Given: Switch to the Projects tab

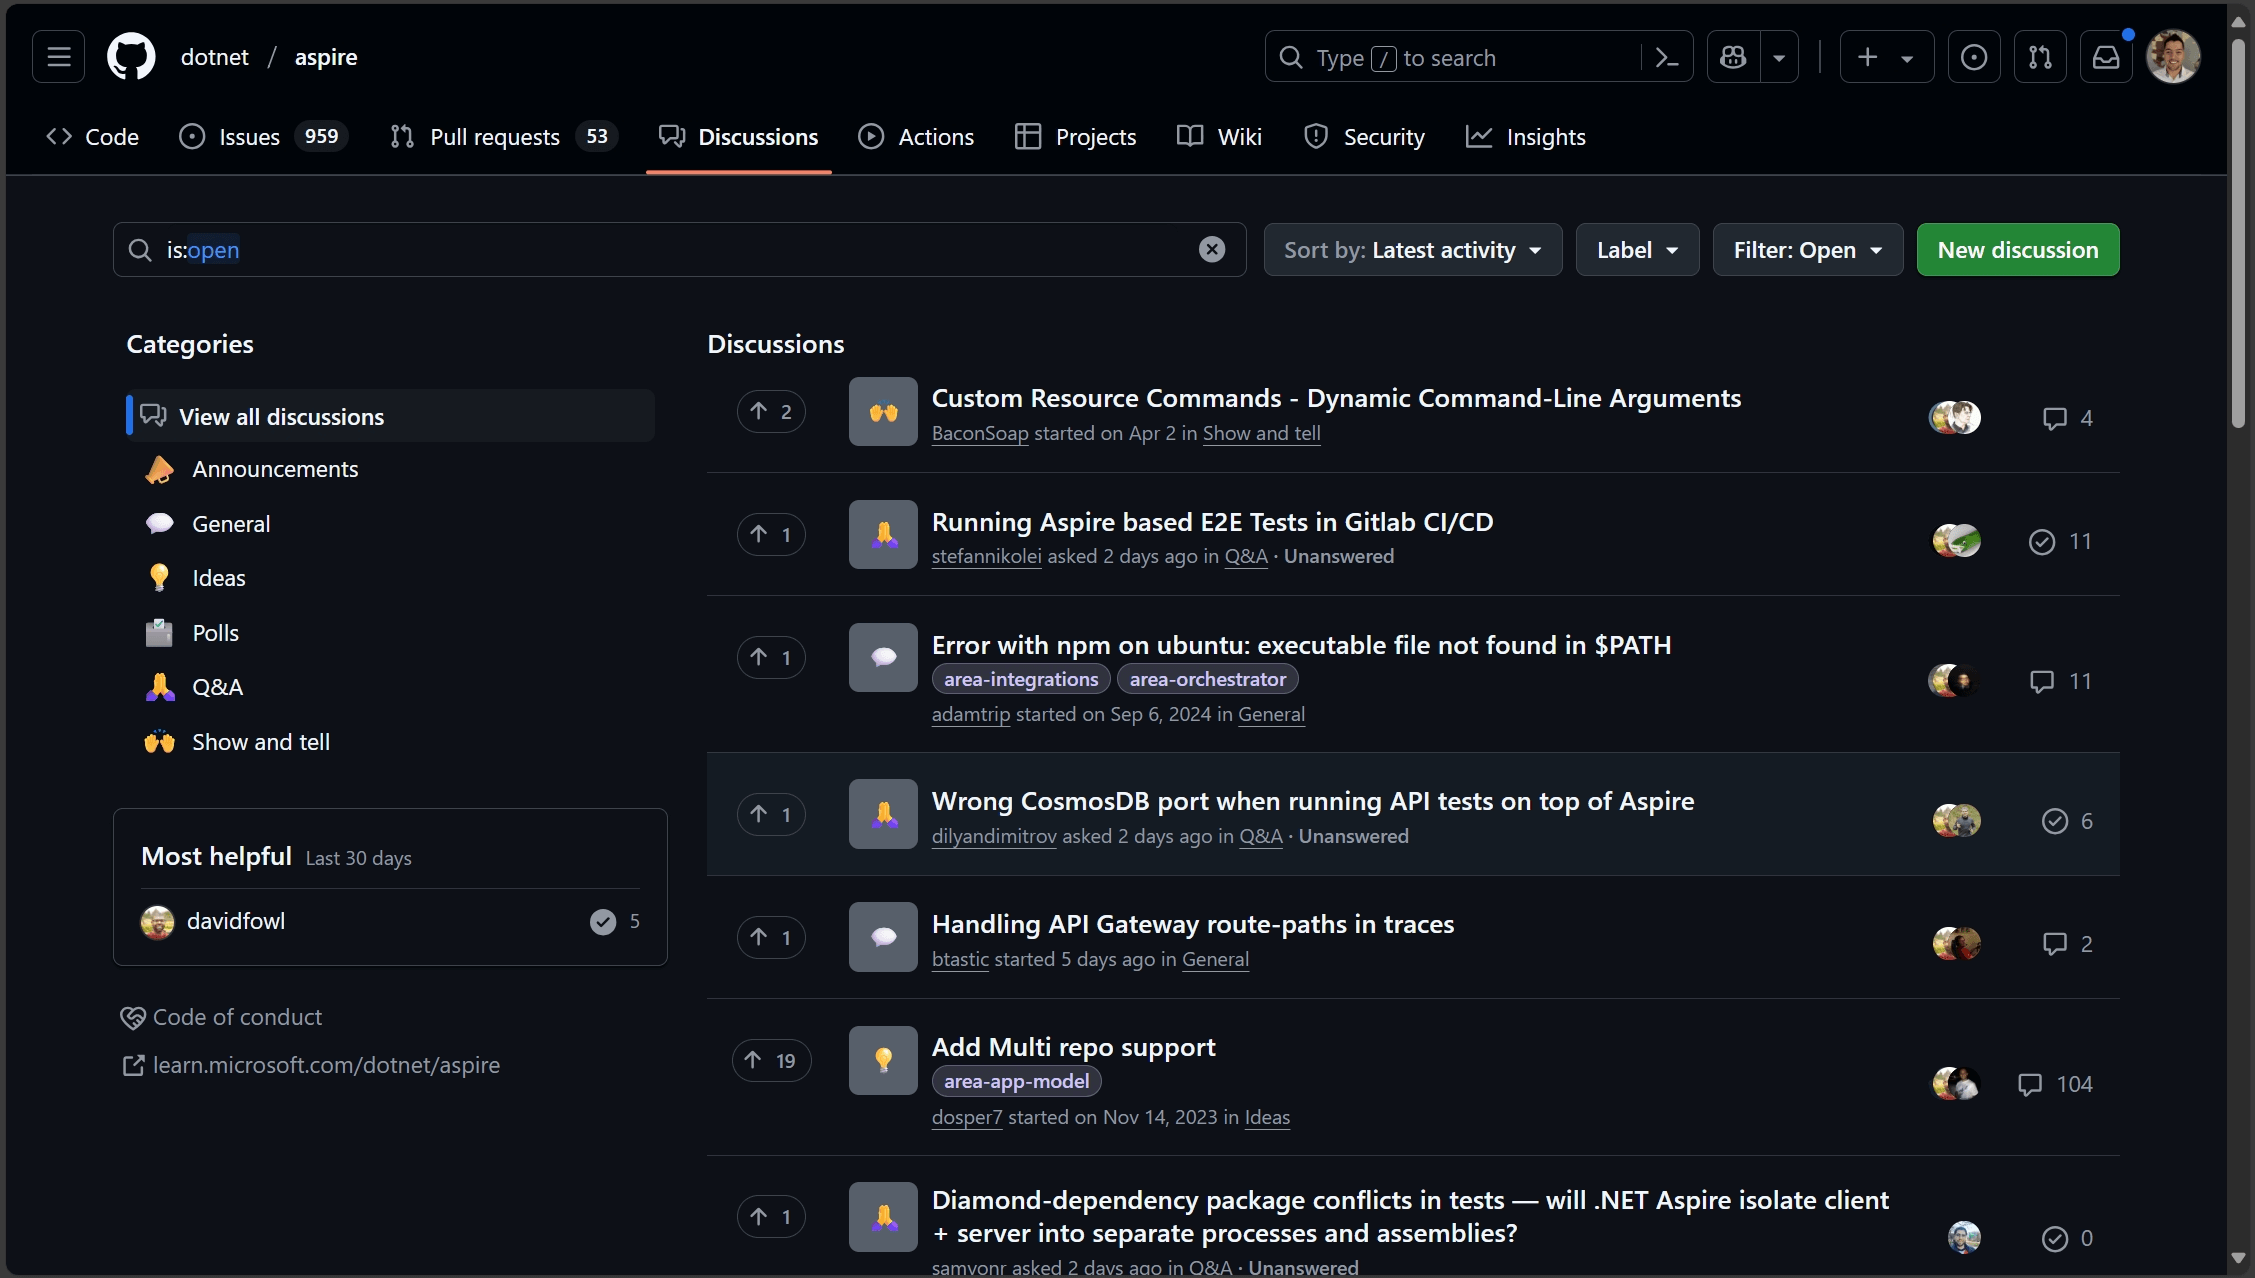Looking at the screenshot, I should click(1076, 137).
